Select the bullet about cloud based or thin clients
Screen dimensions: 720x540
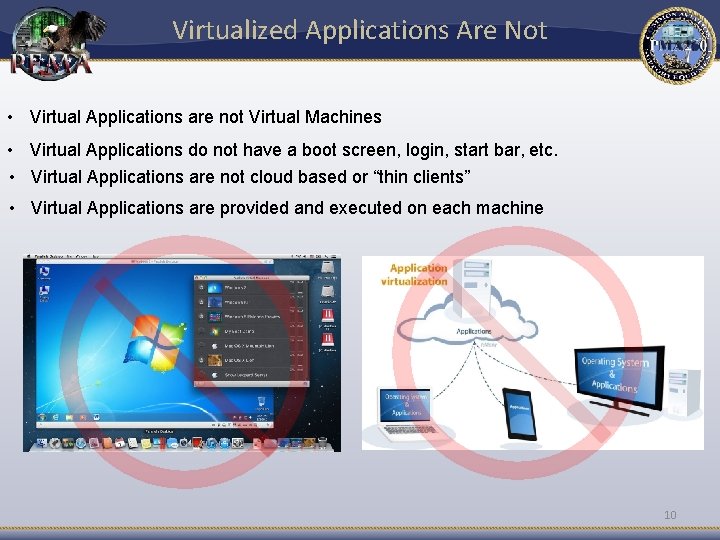click(x=250, y=177)
